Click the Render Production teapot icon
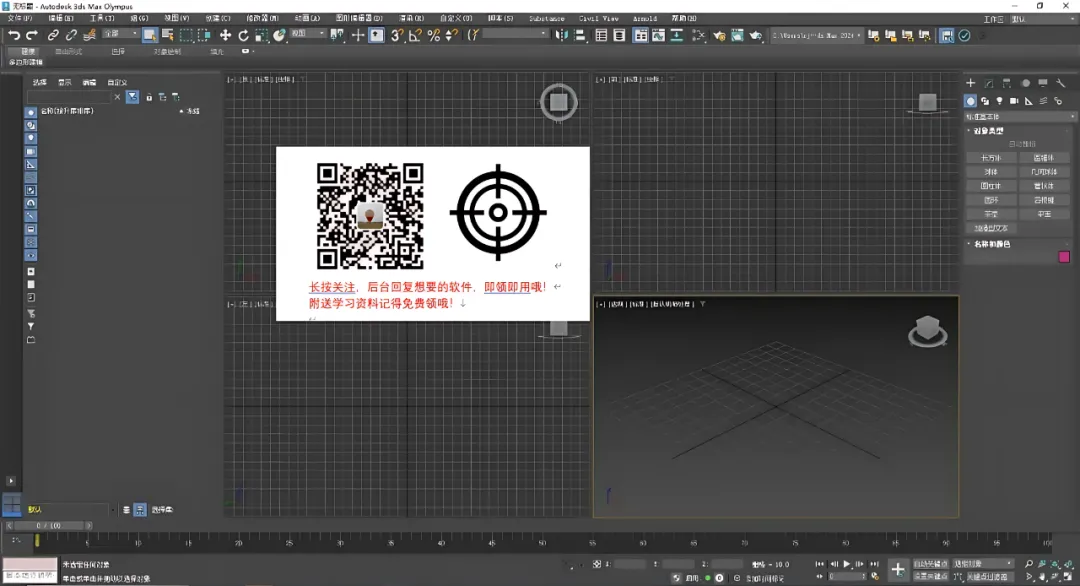Viewport: 1080px width, 586px height. pos(756,35)
